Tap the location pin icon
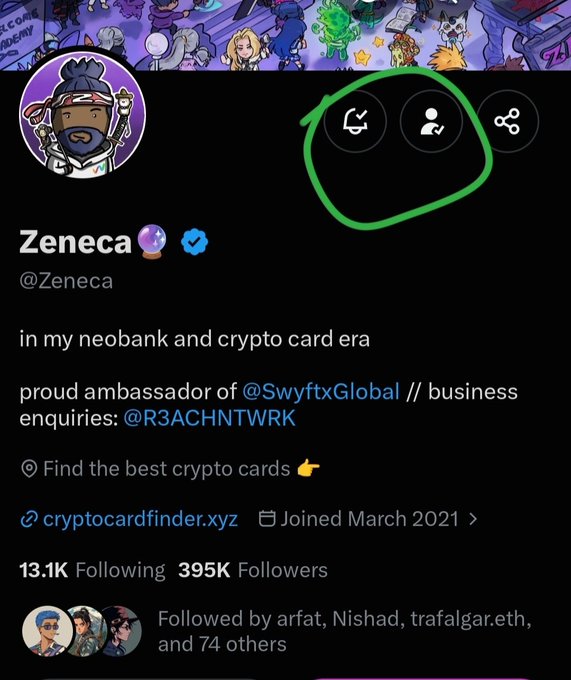 click(29, 469)
